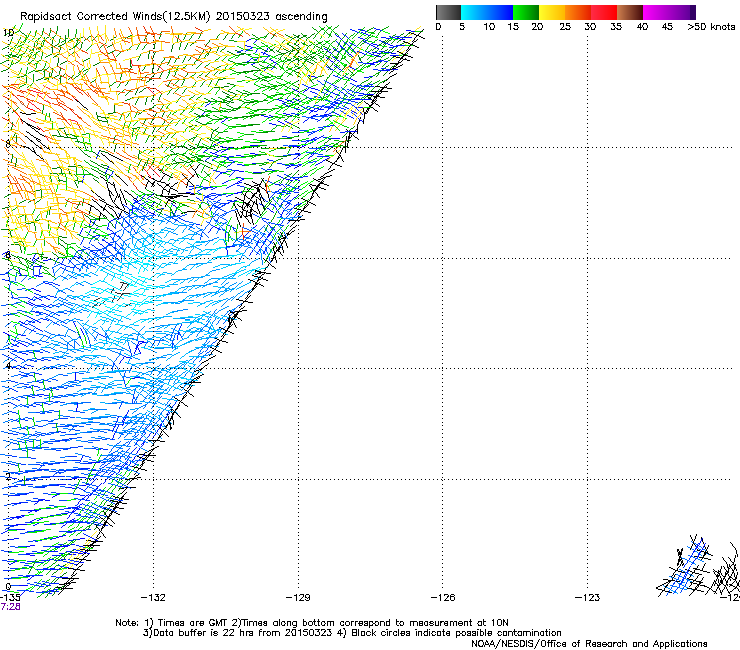Click the legend label '25'
The width and height of the screenshot is (740, 650).
[x=565, y=27]
